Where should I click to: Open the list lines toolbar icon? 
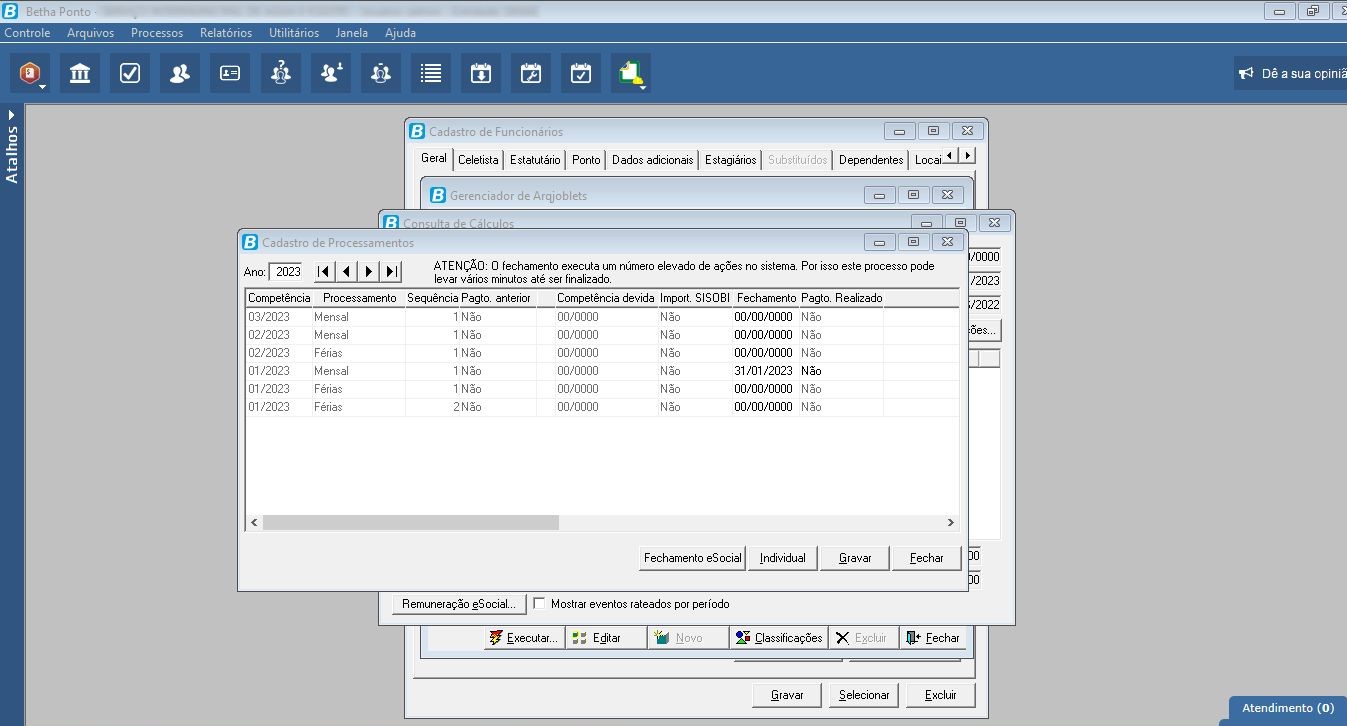[430, 73]
